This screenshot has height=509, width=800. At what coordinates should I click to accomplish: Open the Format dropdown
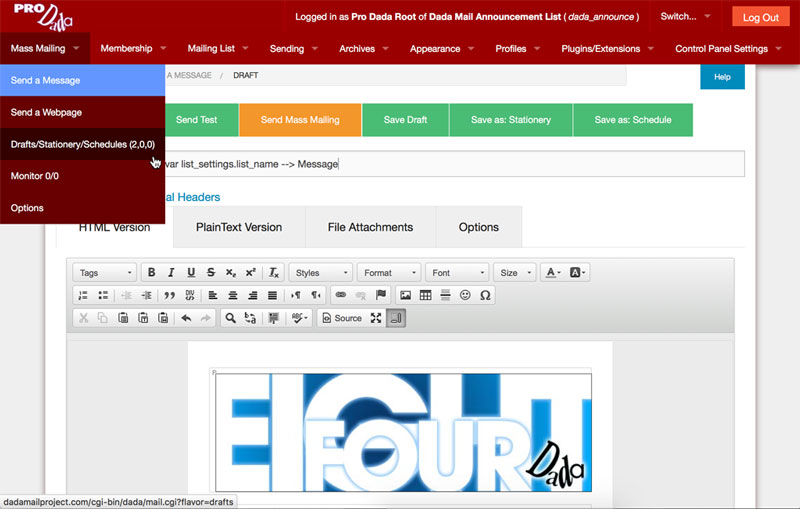click(389, 273)
